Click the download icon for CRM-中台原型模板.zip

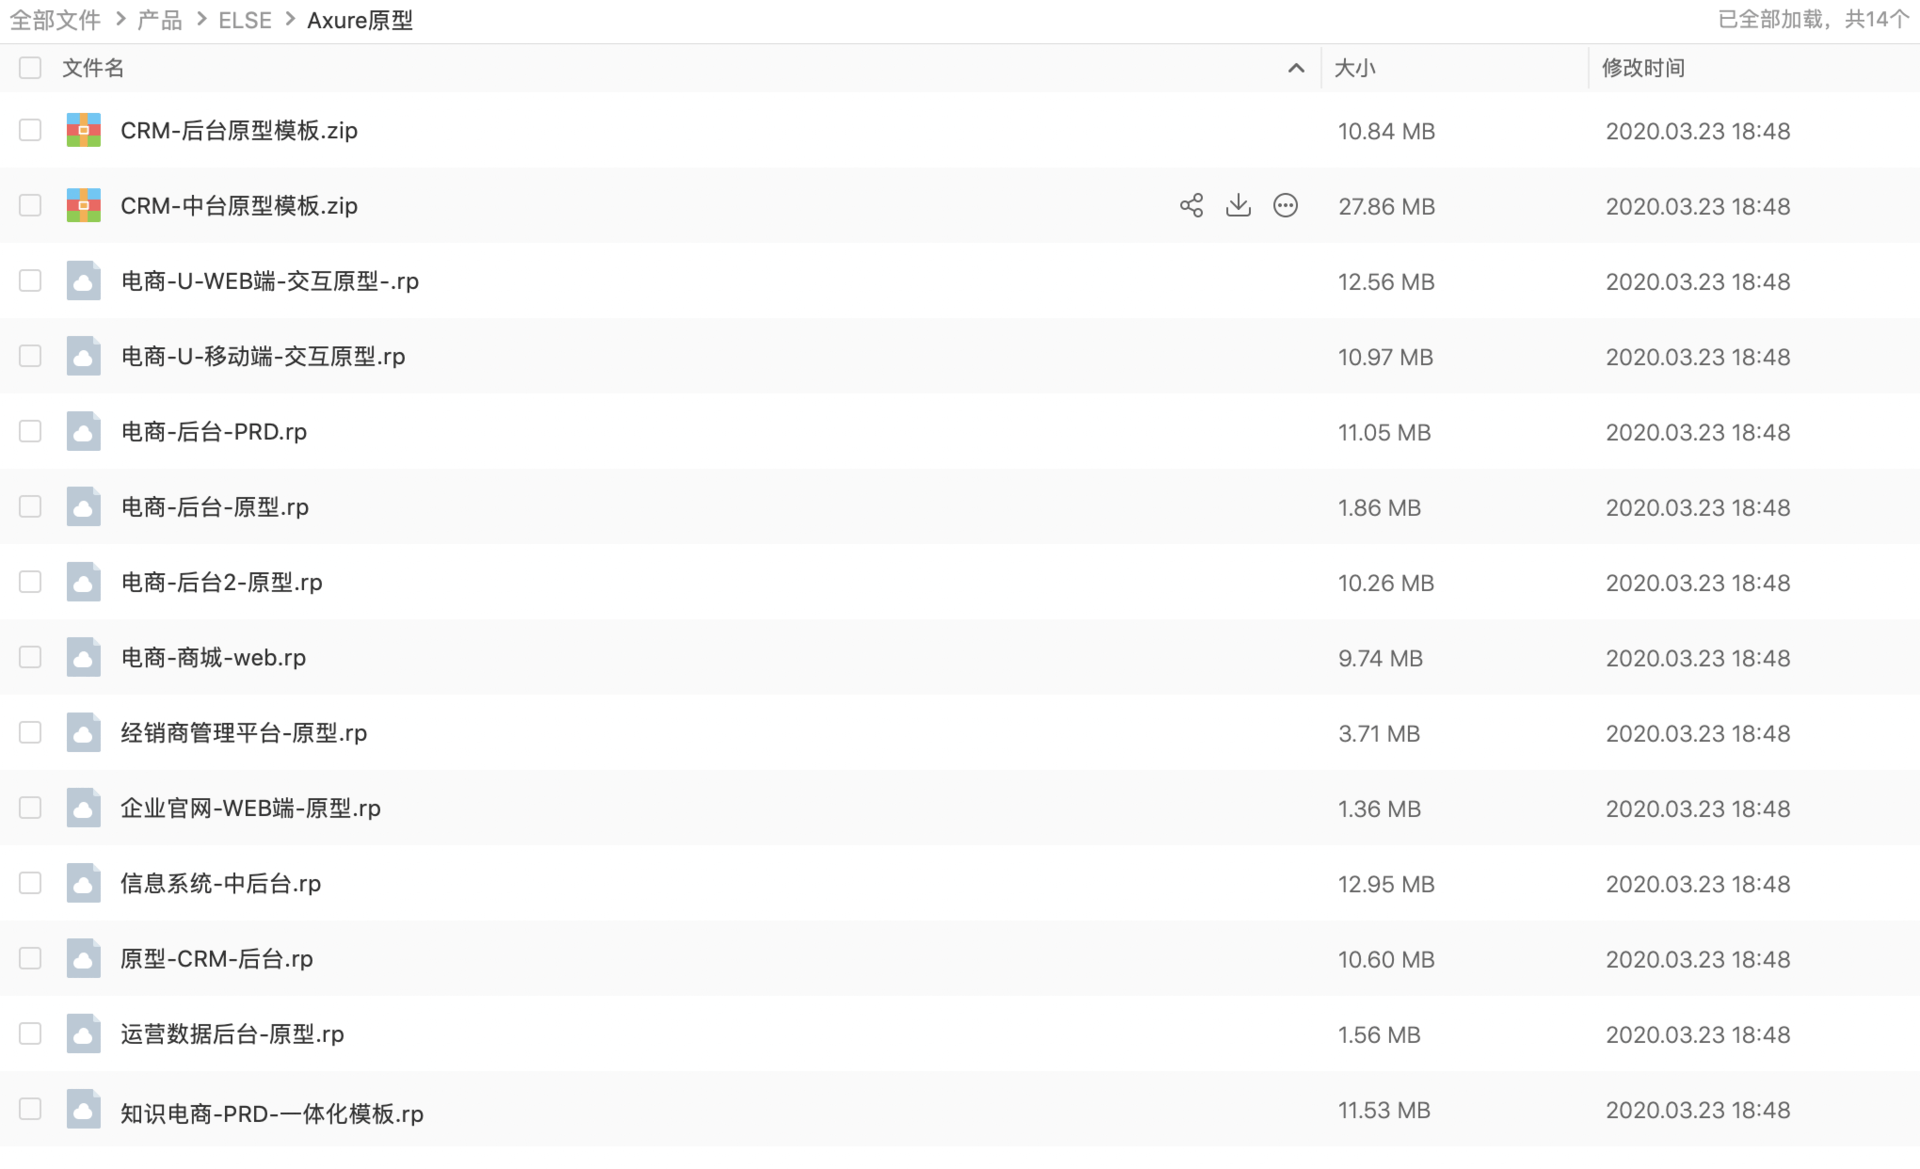tap(1236, 206)
